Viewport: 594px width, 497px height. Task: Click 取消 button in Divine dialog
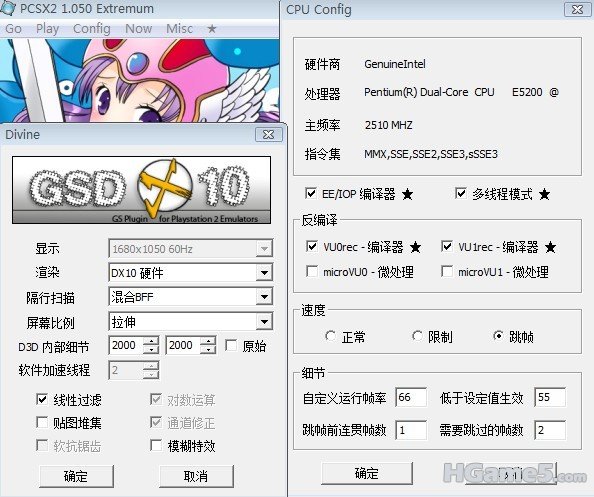pyautogui.click(x=196, y=477)
